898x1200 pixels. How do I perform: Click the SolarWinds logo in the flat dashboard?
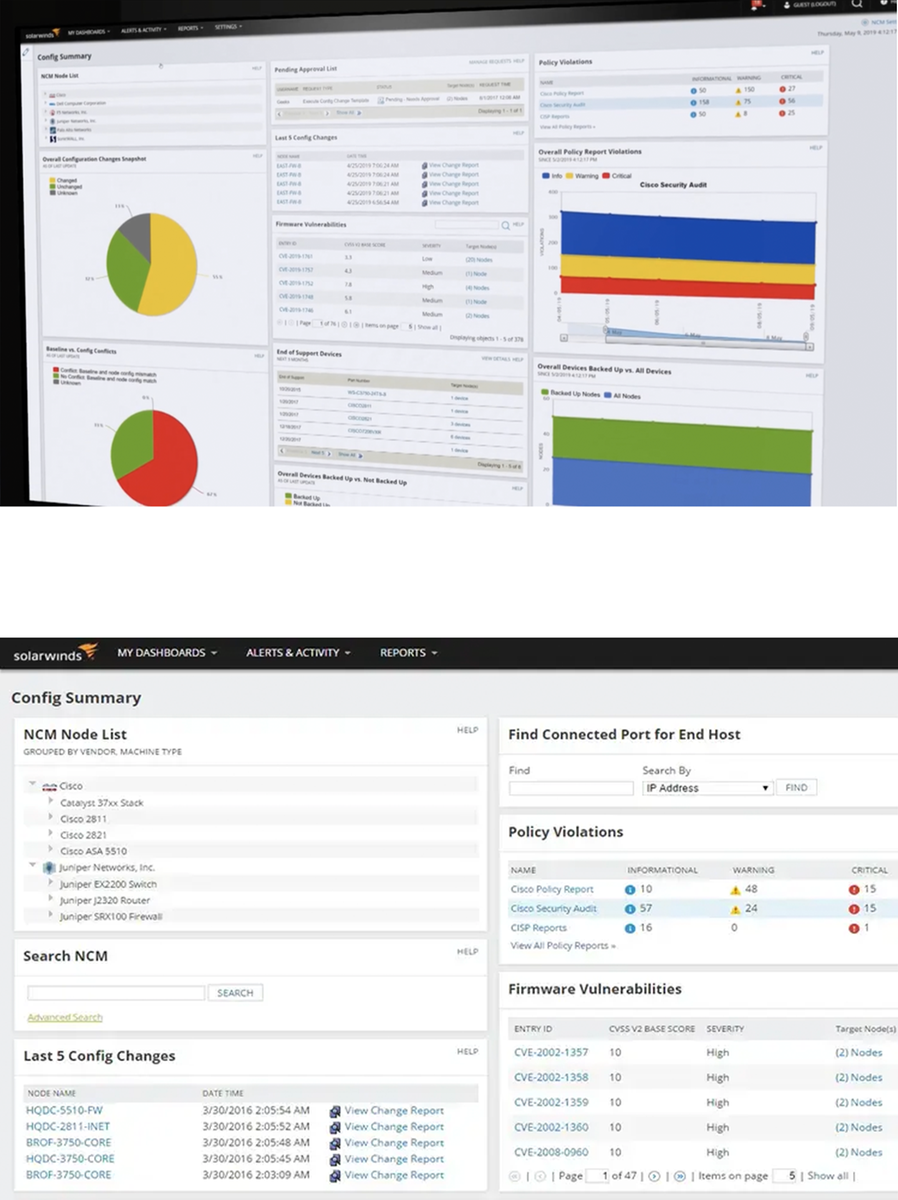[55, 654]
